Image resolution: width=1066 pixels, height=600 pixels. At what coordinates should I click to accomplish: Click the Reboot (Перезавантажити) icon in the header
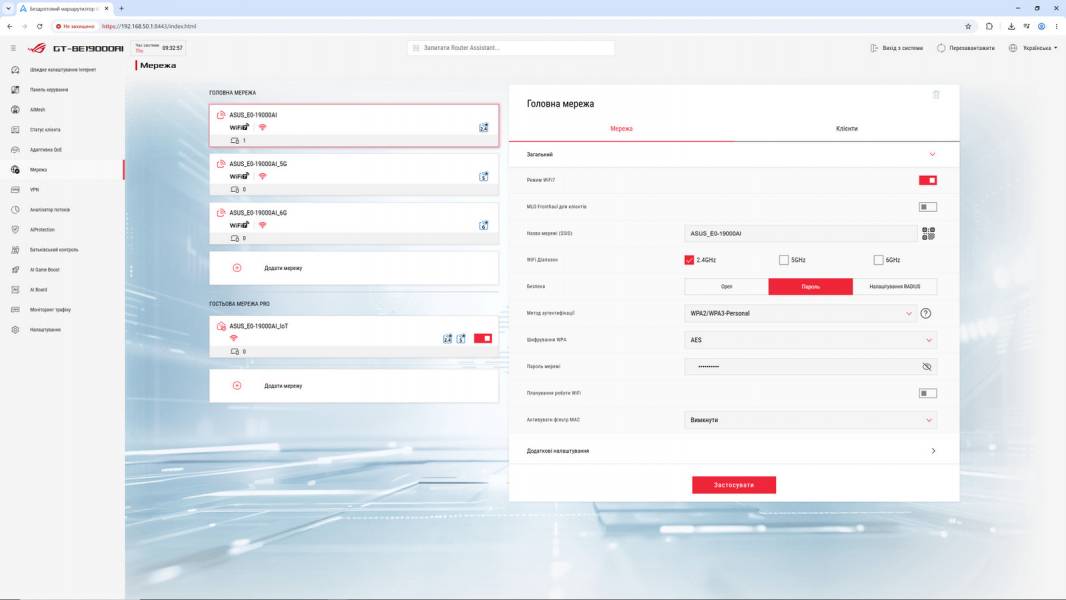[941, 48]
